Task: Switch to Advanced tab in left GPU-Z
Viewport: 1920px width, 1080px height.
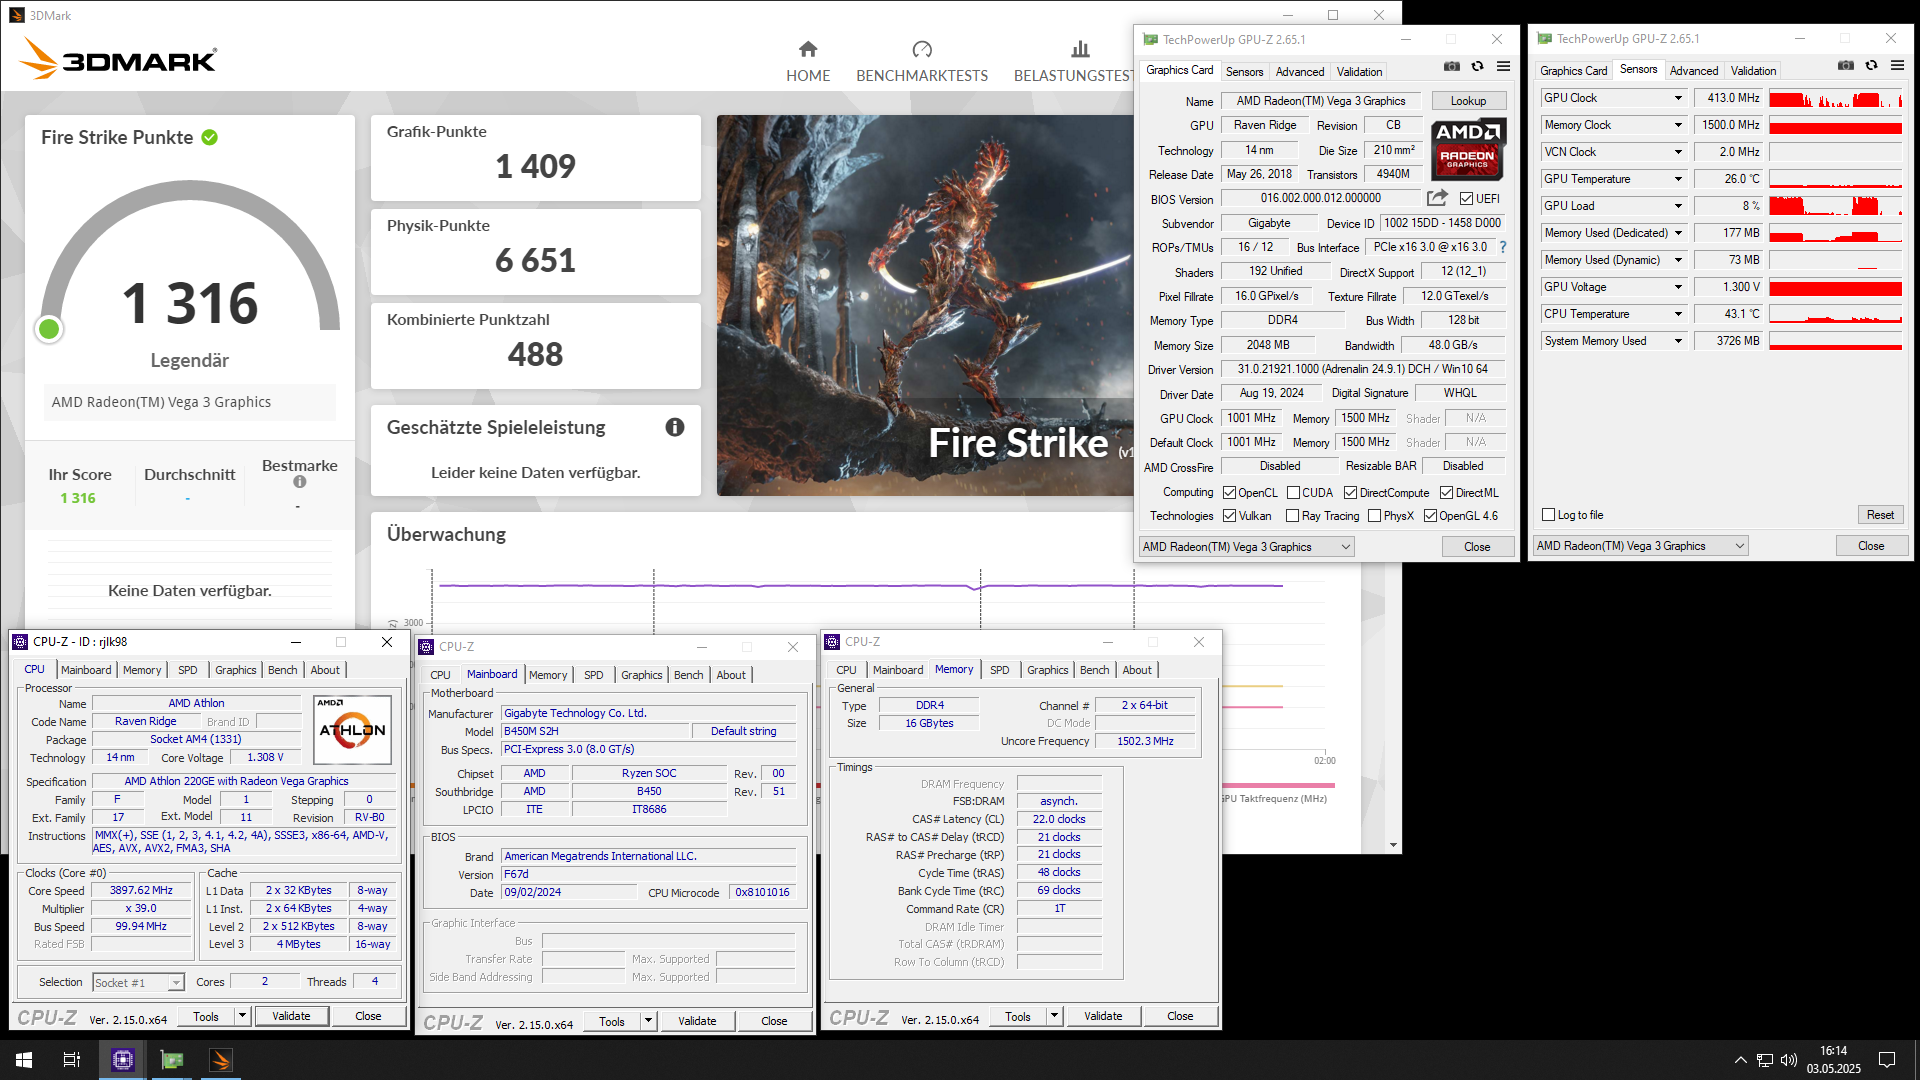Action: [1300, 72]
